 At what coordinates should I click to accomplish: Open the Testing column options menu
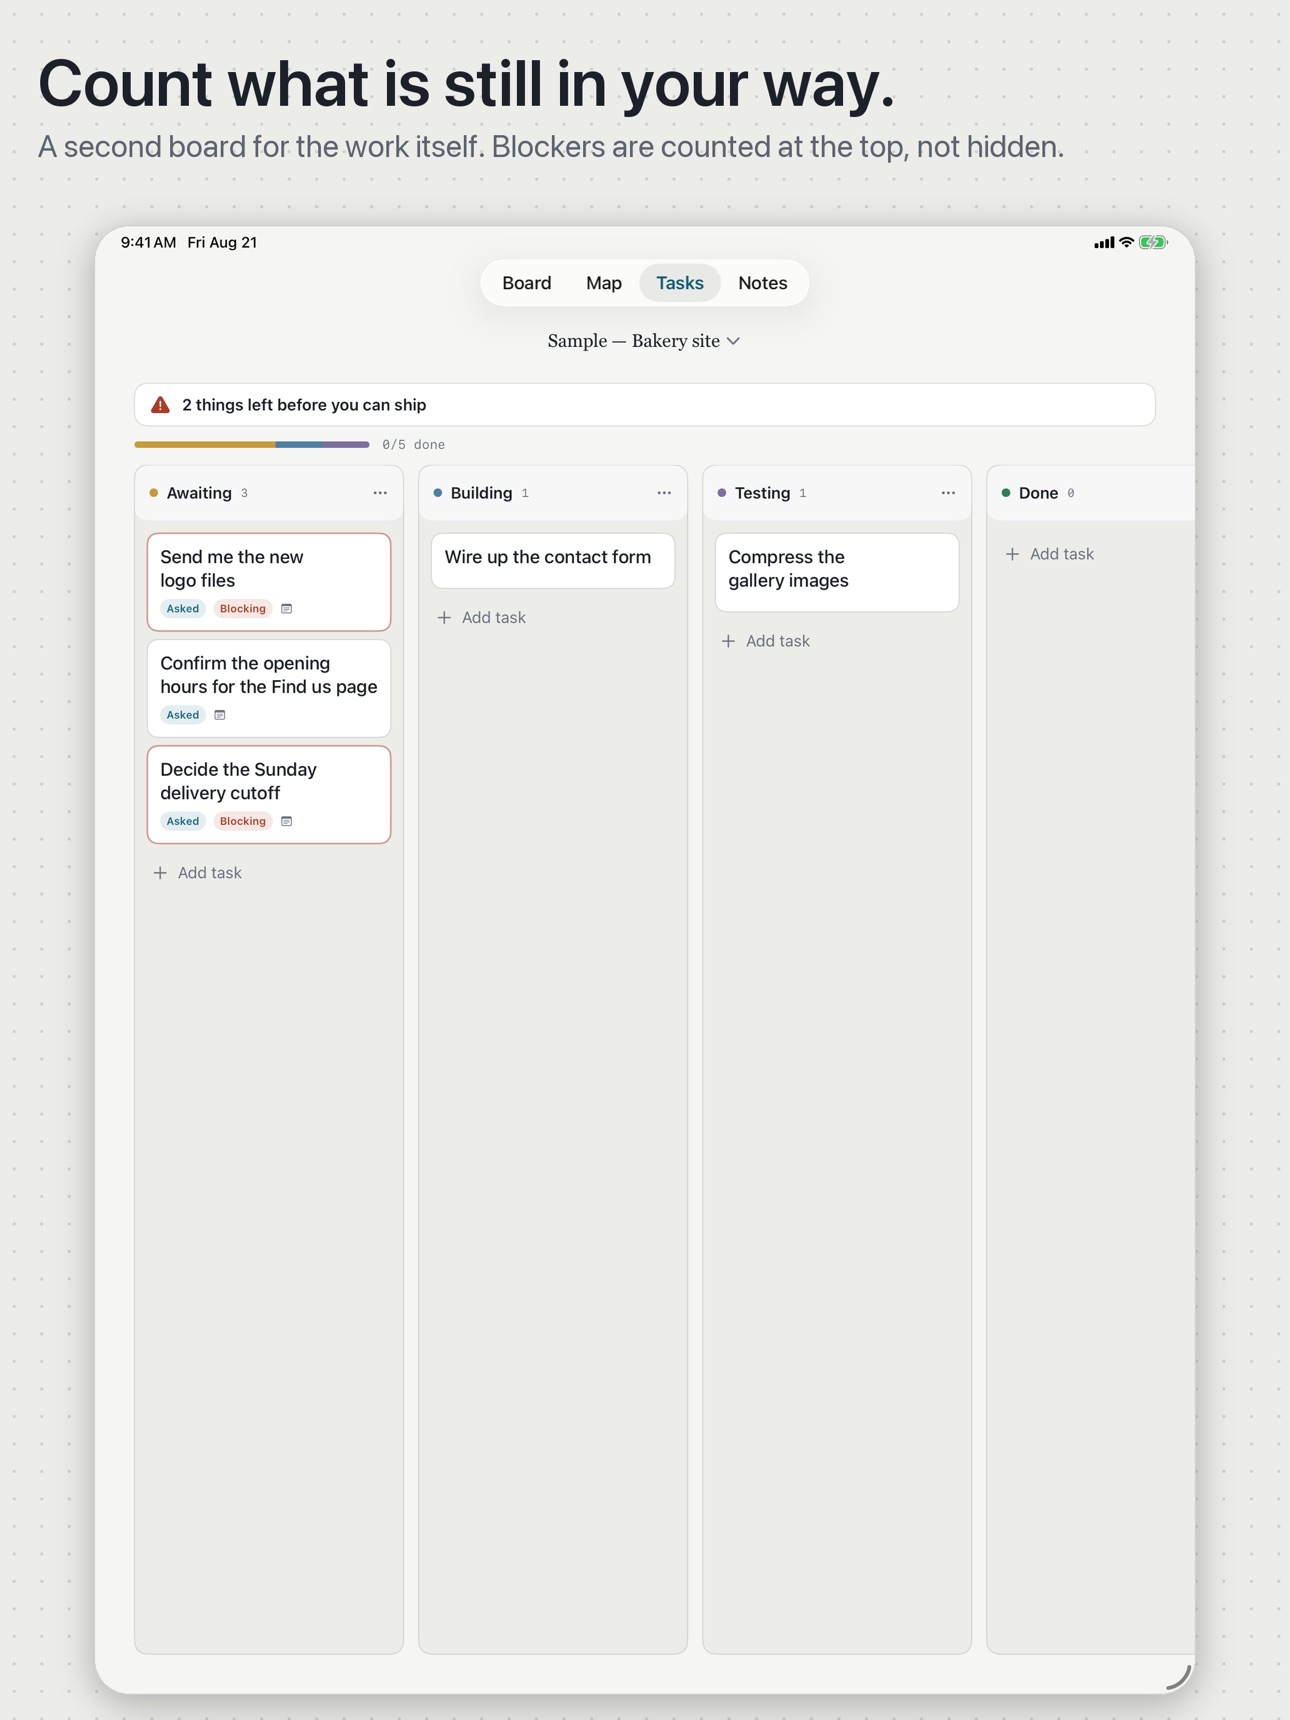(948, 493)
